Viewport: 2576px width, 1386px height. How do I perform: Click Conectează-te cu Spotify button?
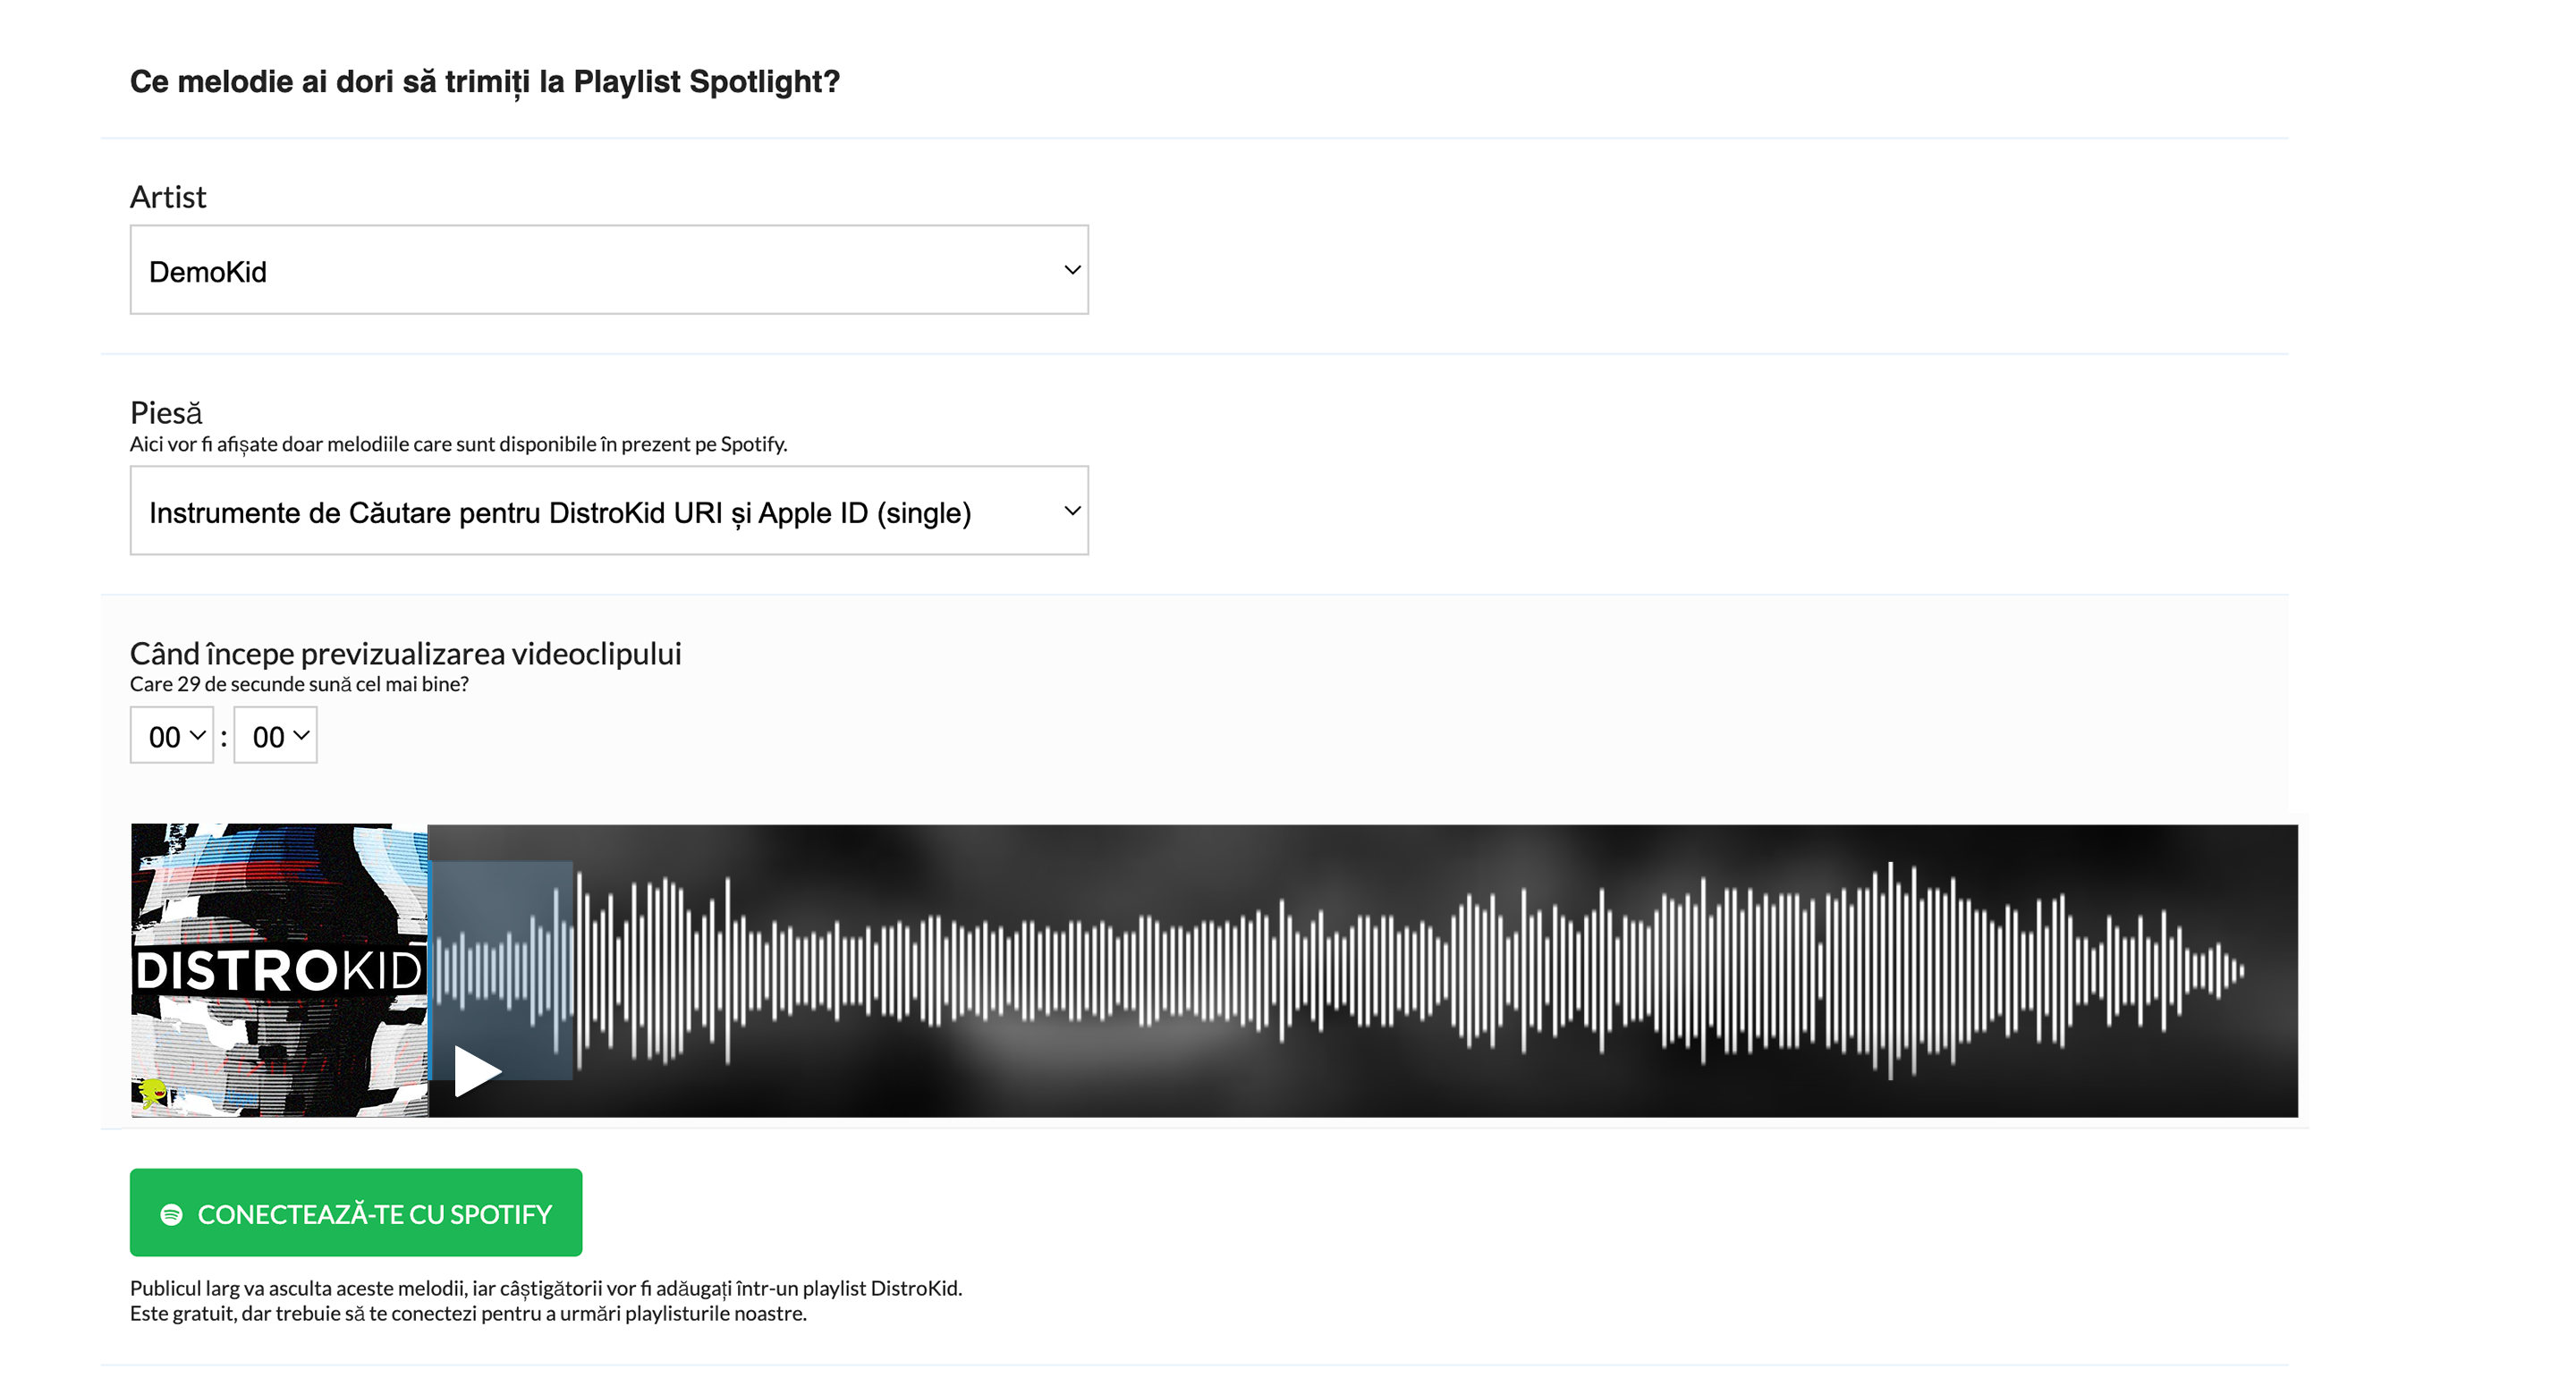tap(356, 1213)
